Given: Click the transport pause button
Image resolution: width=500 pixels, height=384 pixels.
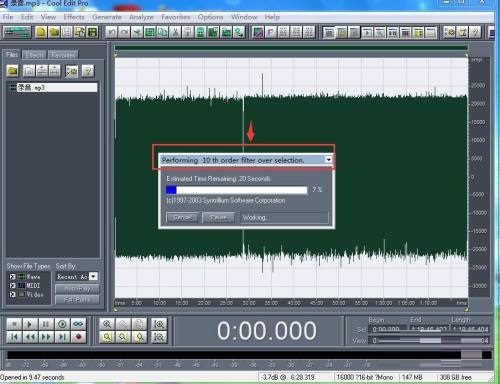Looking at the screenshot, I should (x=46, y=324).
